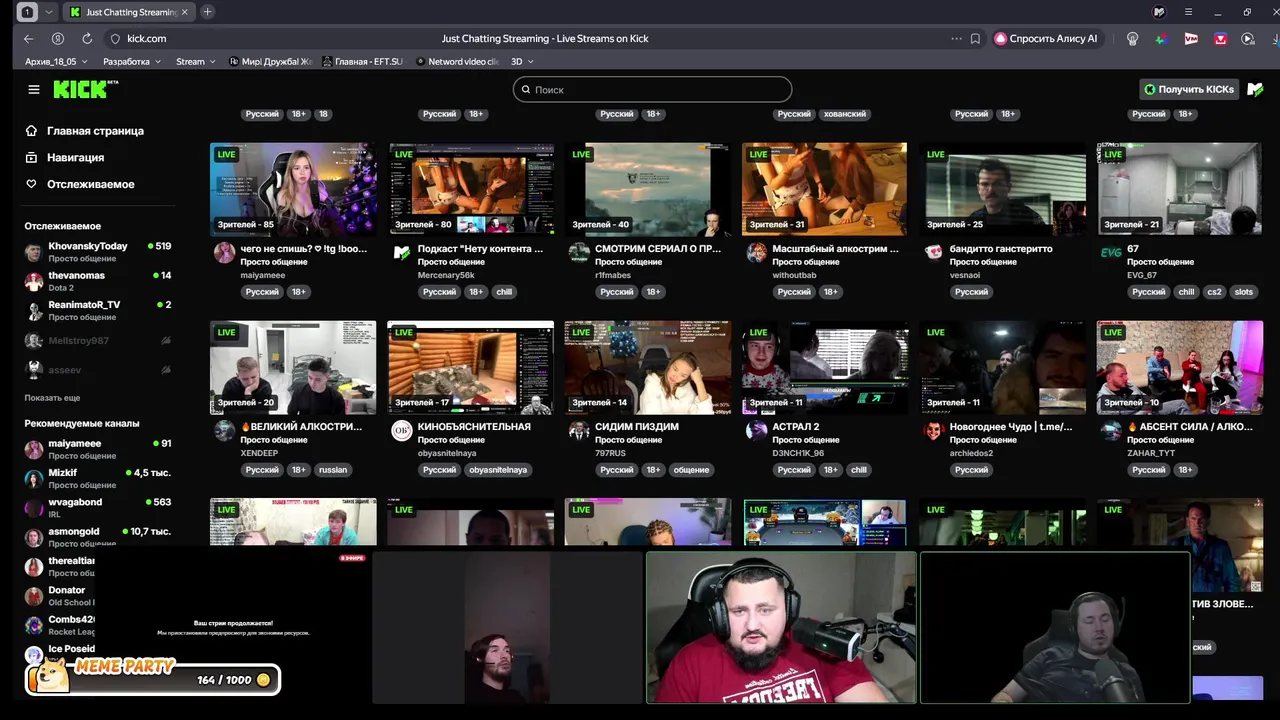
Task: Open the Мир! Дружба! bookmark
Action: (270, 61)
